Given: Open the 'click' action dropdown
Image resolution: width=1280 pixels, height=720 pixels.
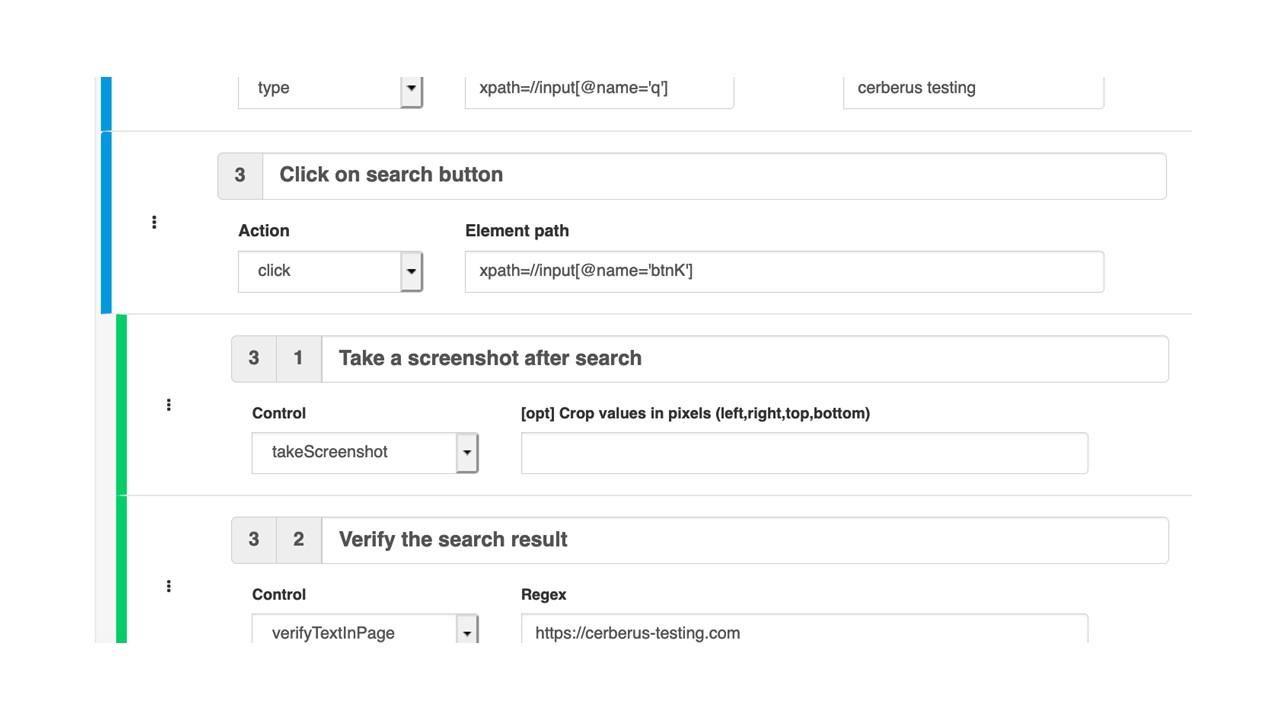Looking at the screenshot, I should coord(411,271).
